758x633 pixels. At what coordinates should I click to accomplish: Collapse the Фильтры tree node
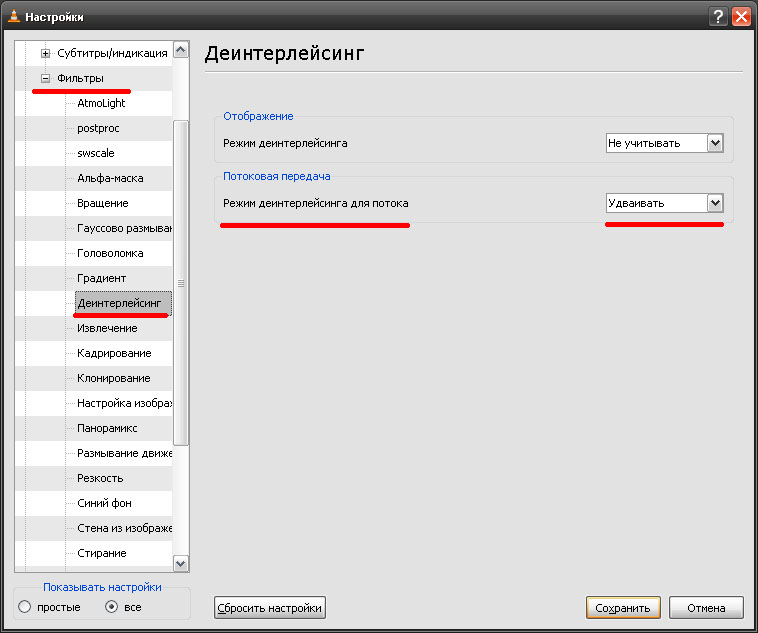click(45, 78)
